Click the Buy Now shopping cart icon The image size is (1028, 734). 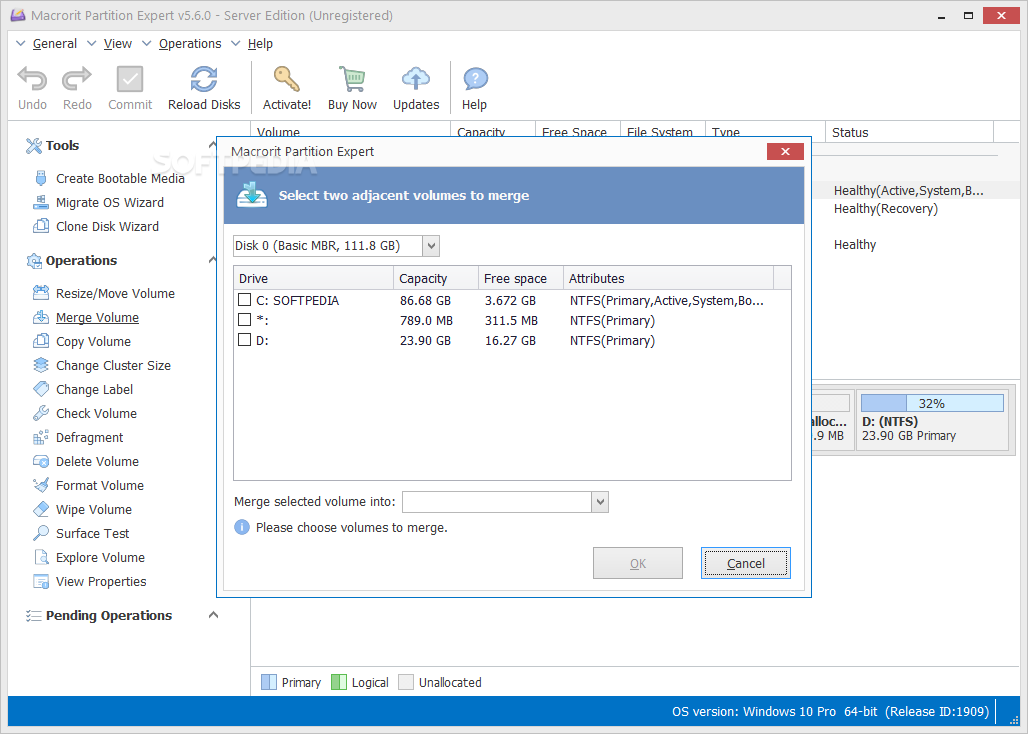pyautogui.click(x=352, y=79)
